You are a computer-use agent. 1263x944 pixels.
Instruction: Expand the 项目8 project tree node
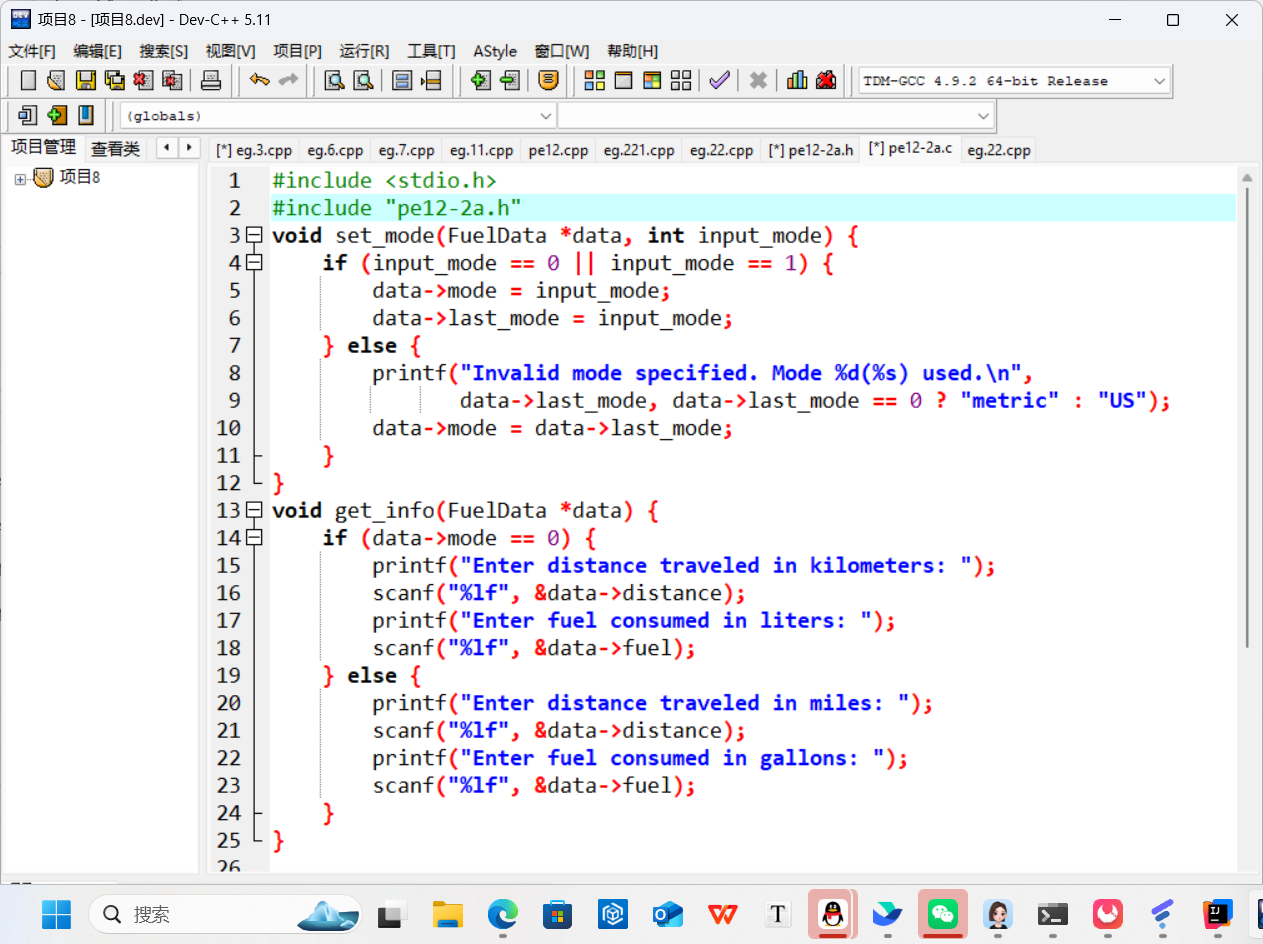click(20, 178)
